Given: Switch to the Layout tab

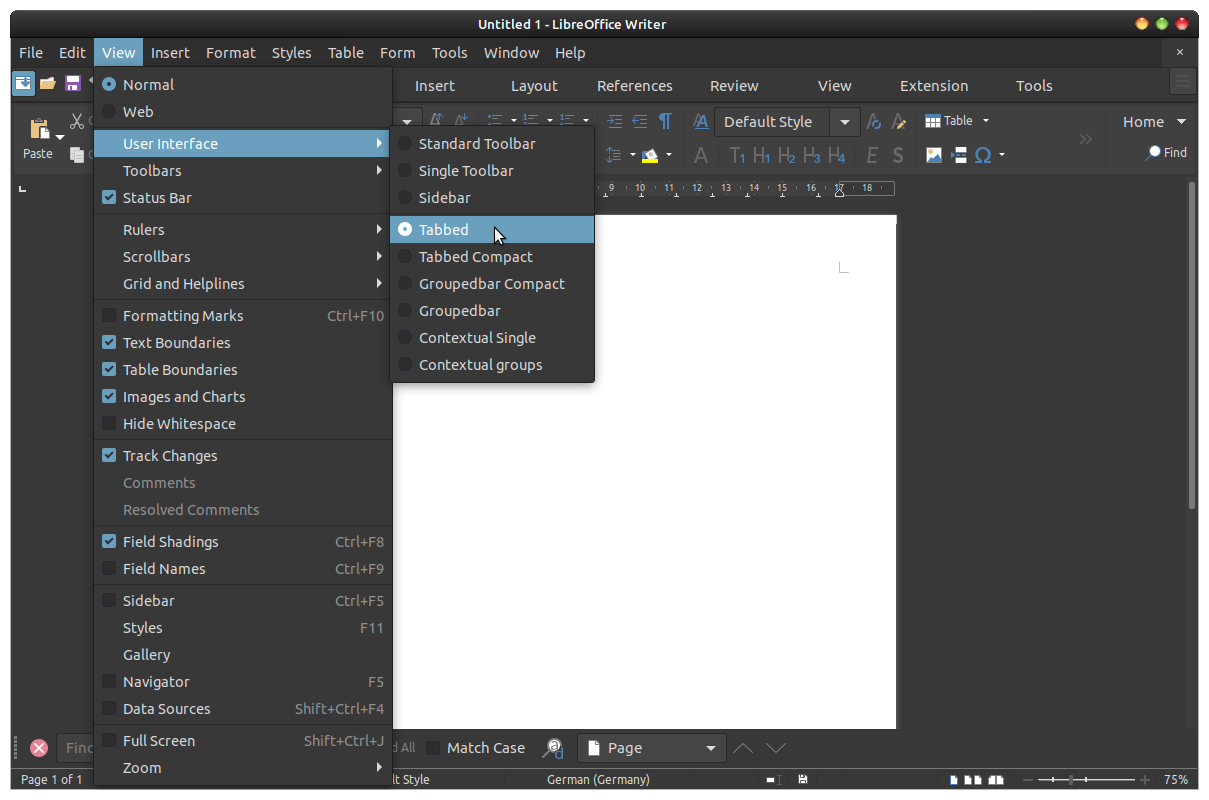Looking at the screenshot, I should point(534,86).
